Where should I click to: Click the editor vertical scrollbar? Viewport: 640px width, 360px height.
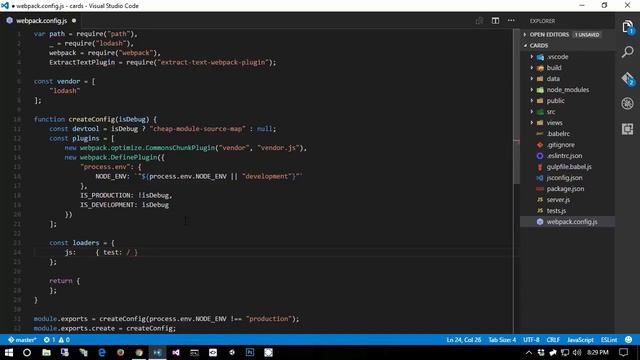[x=516, y=106]
